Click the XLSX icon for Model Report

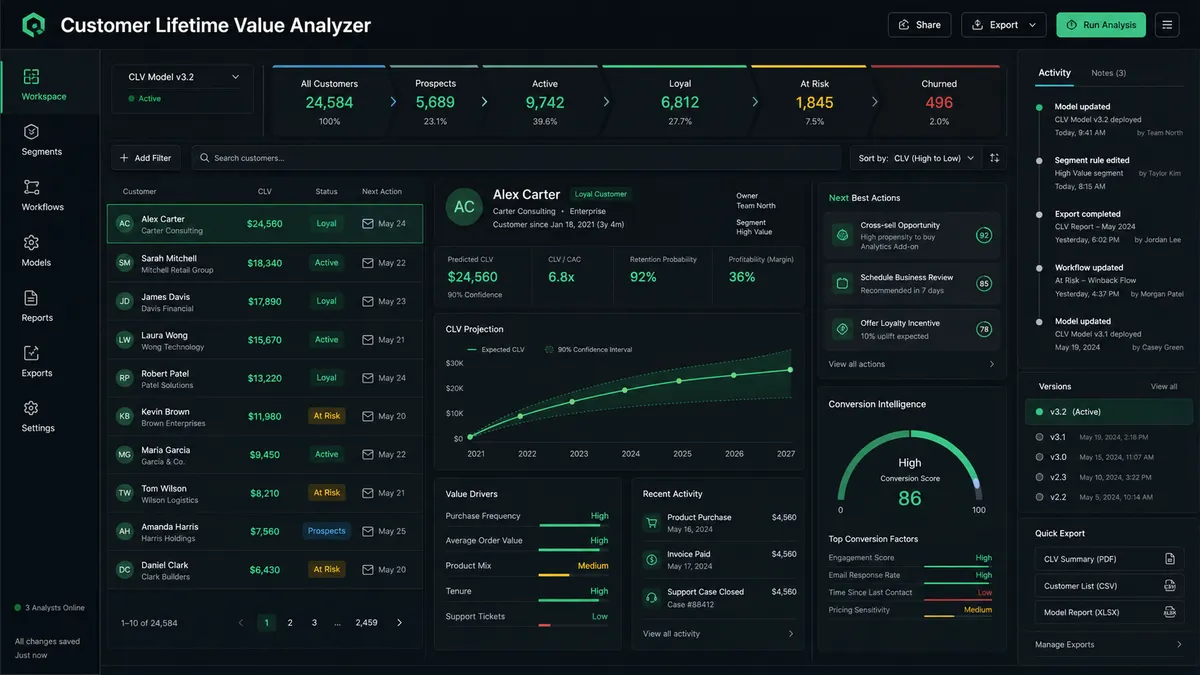coord(1169,612)
